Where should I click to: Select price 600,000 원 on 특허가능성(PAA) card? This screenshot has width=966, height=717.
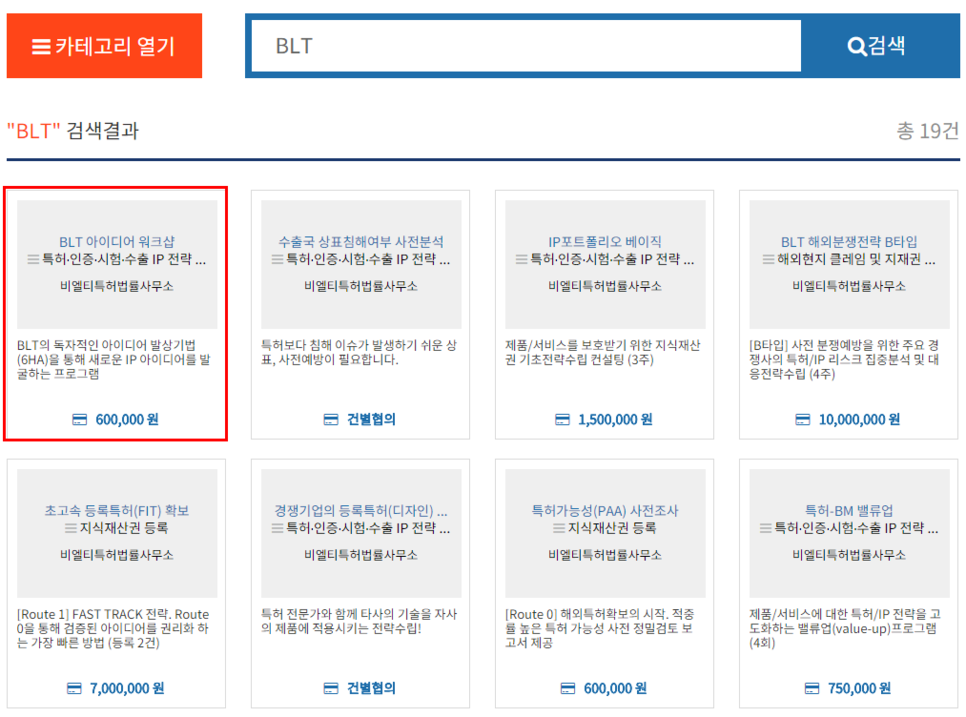pyautogui.click(x=615, y=688)
